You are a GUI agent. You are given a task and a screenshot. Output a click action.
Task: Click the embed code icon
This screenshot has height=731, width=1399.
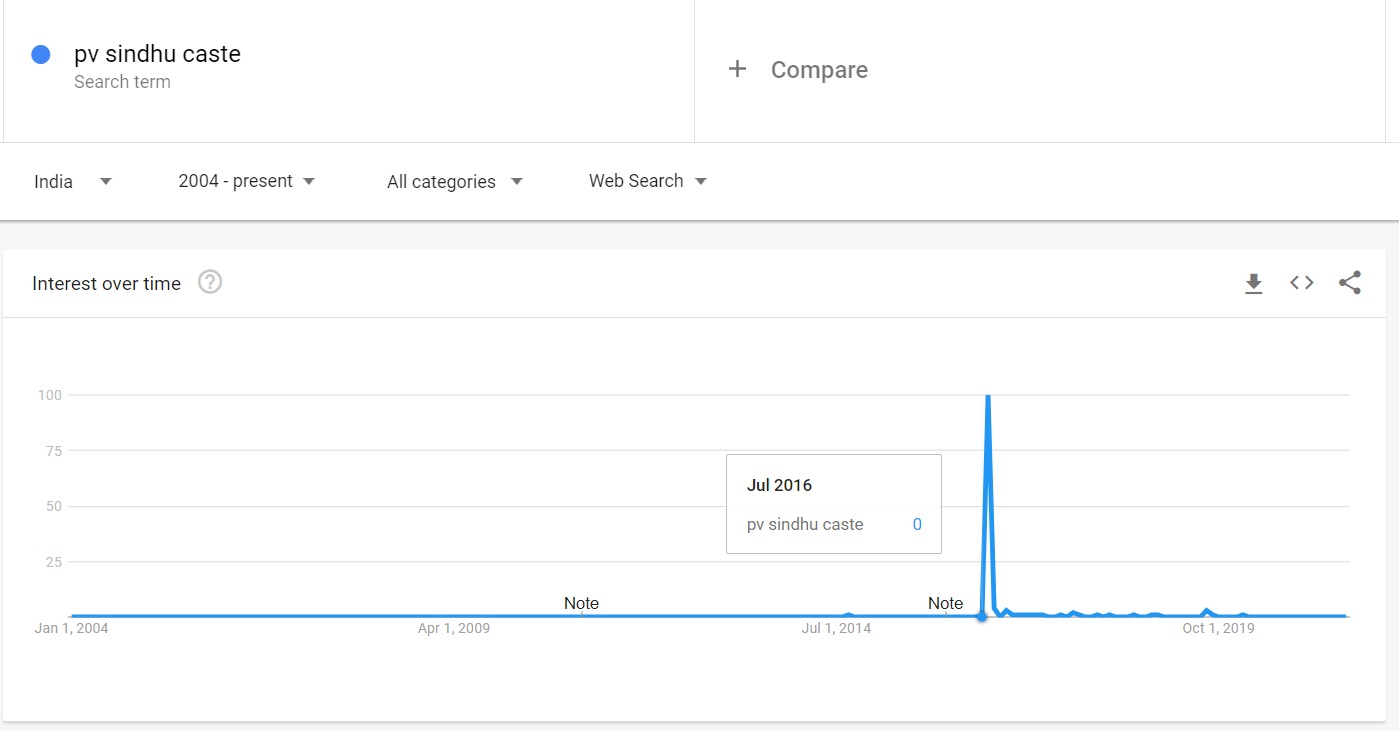[1301, 283]
